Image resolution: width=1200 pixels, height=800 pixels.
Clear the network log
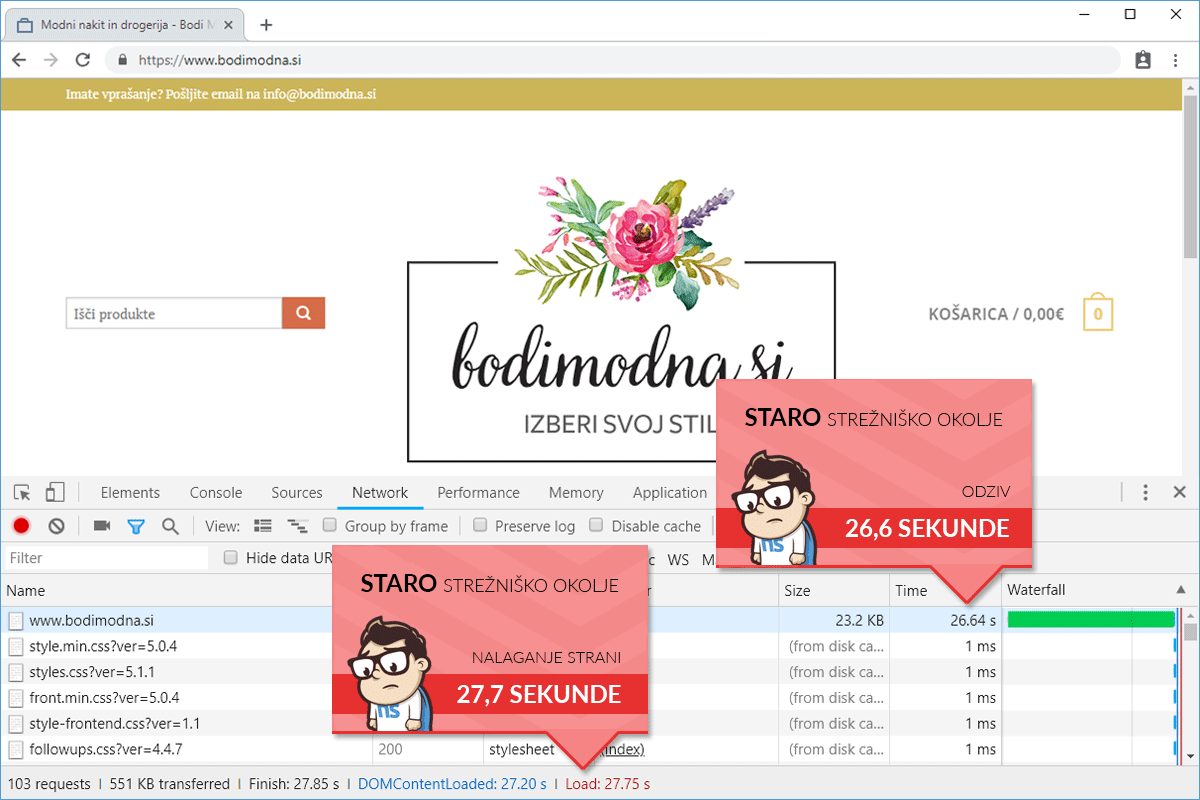click(x=57, y=526)
